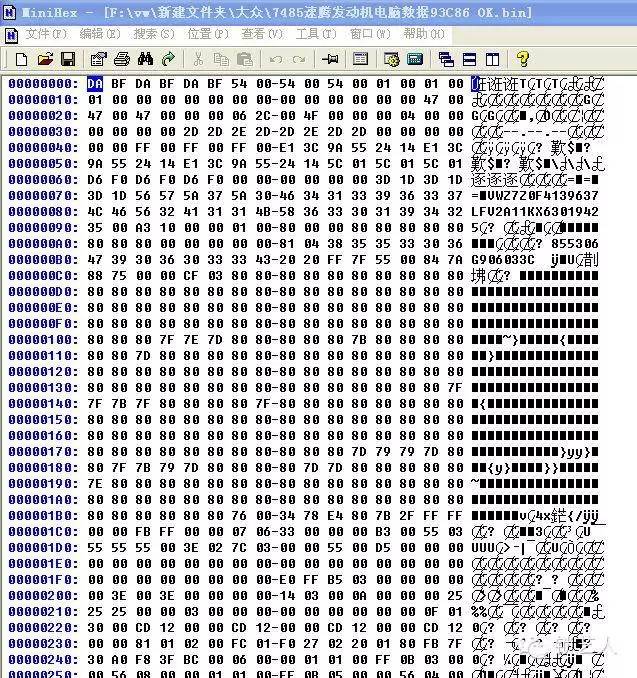Image resolution: width=637 pixels, height=678 pixels.
Task: Click the Calculator toolbar icon
Action: coord(415,59)
